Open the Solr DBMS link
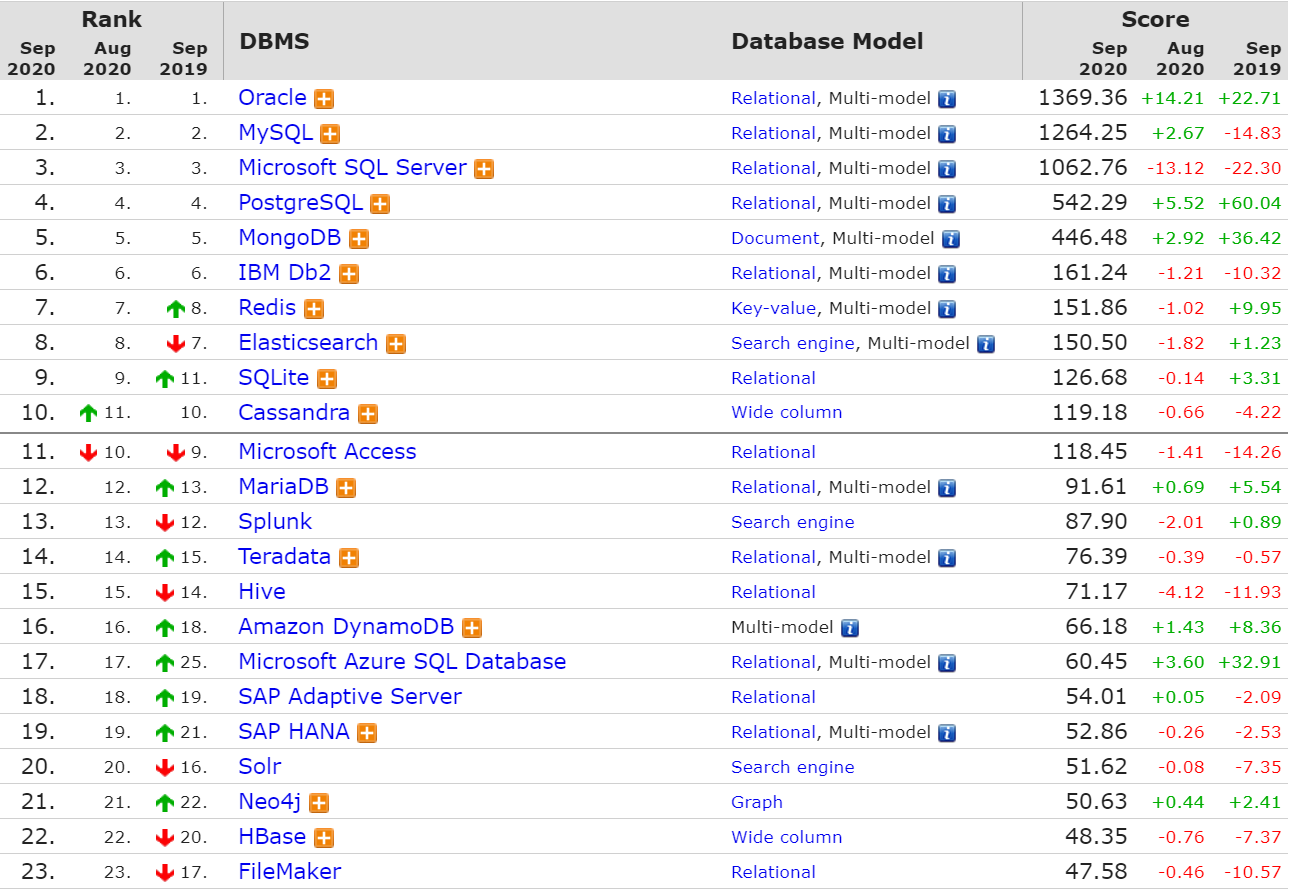 260,766
